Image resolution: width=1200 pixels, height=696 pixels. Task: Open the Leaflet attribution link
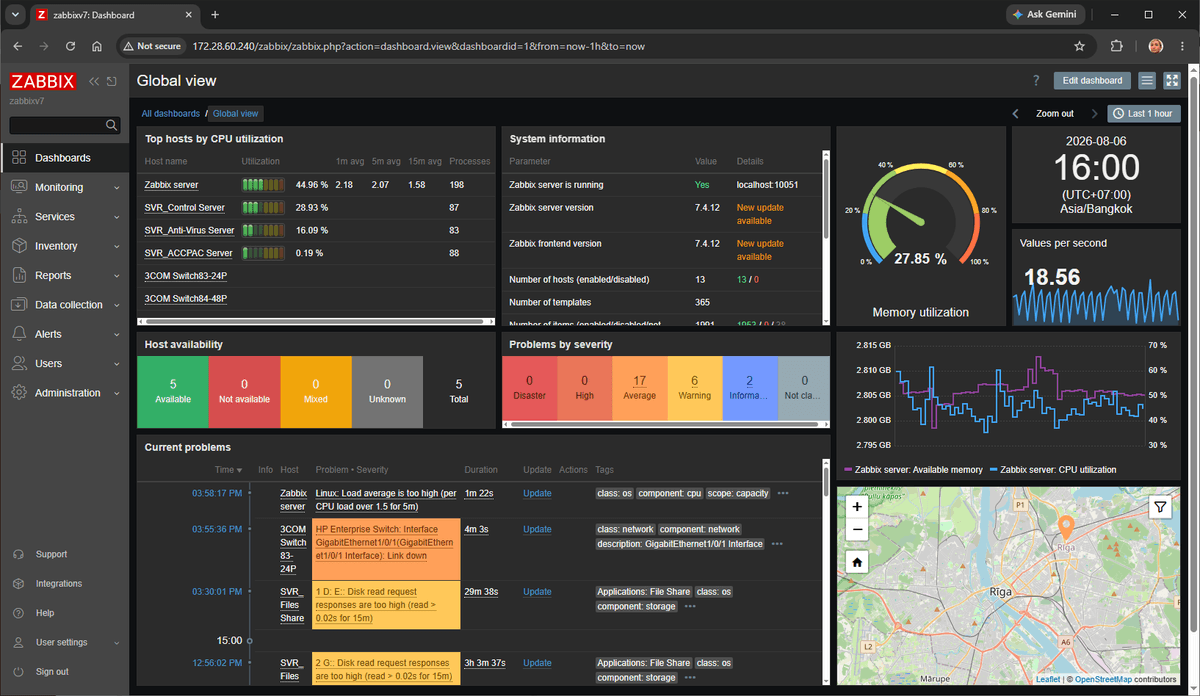point(1048,679)
